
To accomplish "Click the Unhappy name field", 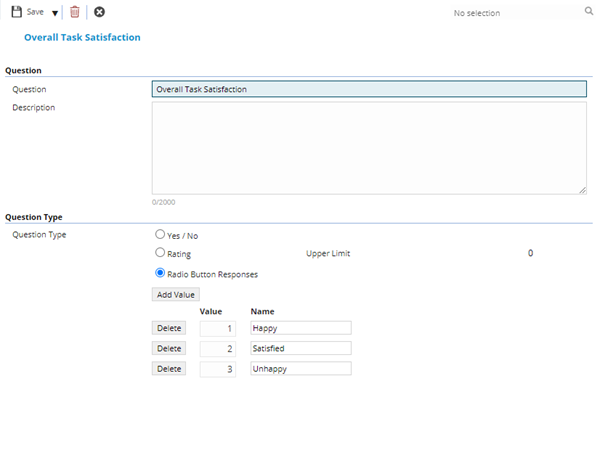I will [300, 369].
